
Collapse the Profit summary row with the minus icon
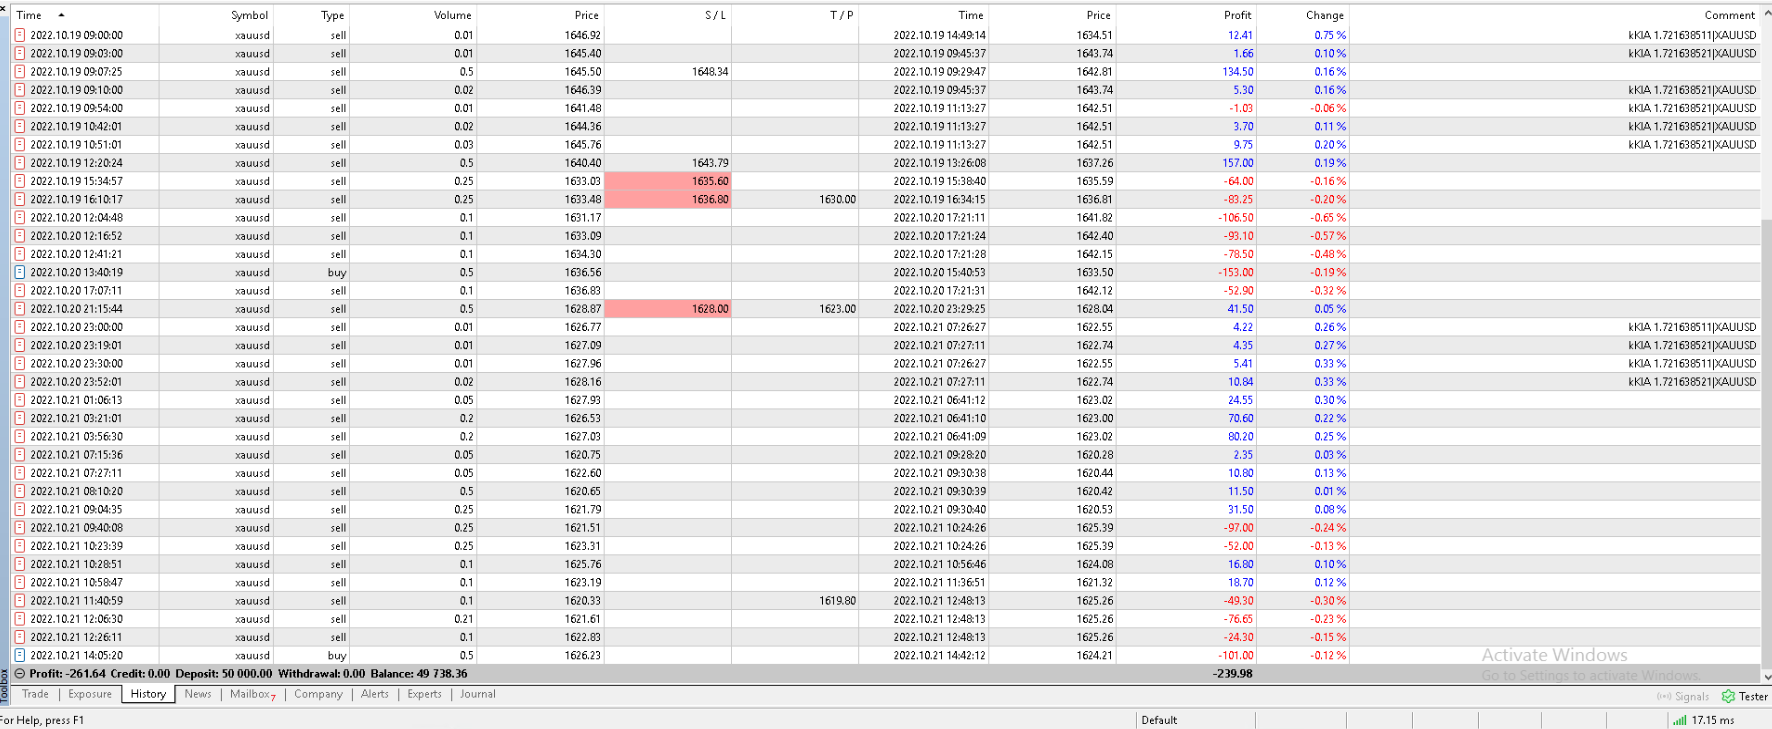click(x=19, y=674)
